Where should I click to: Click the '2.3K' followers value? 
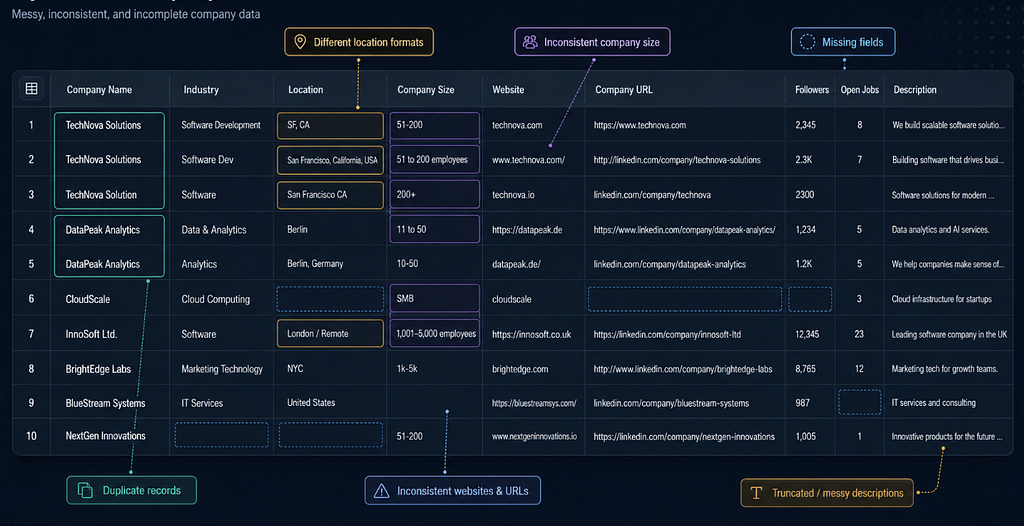click(804, 160)
